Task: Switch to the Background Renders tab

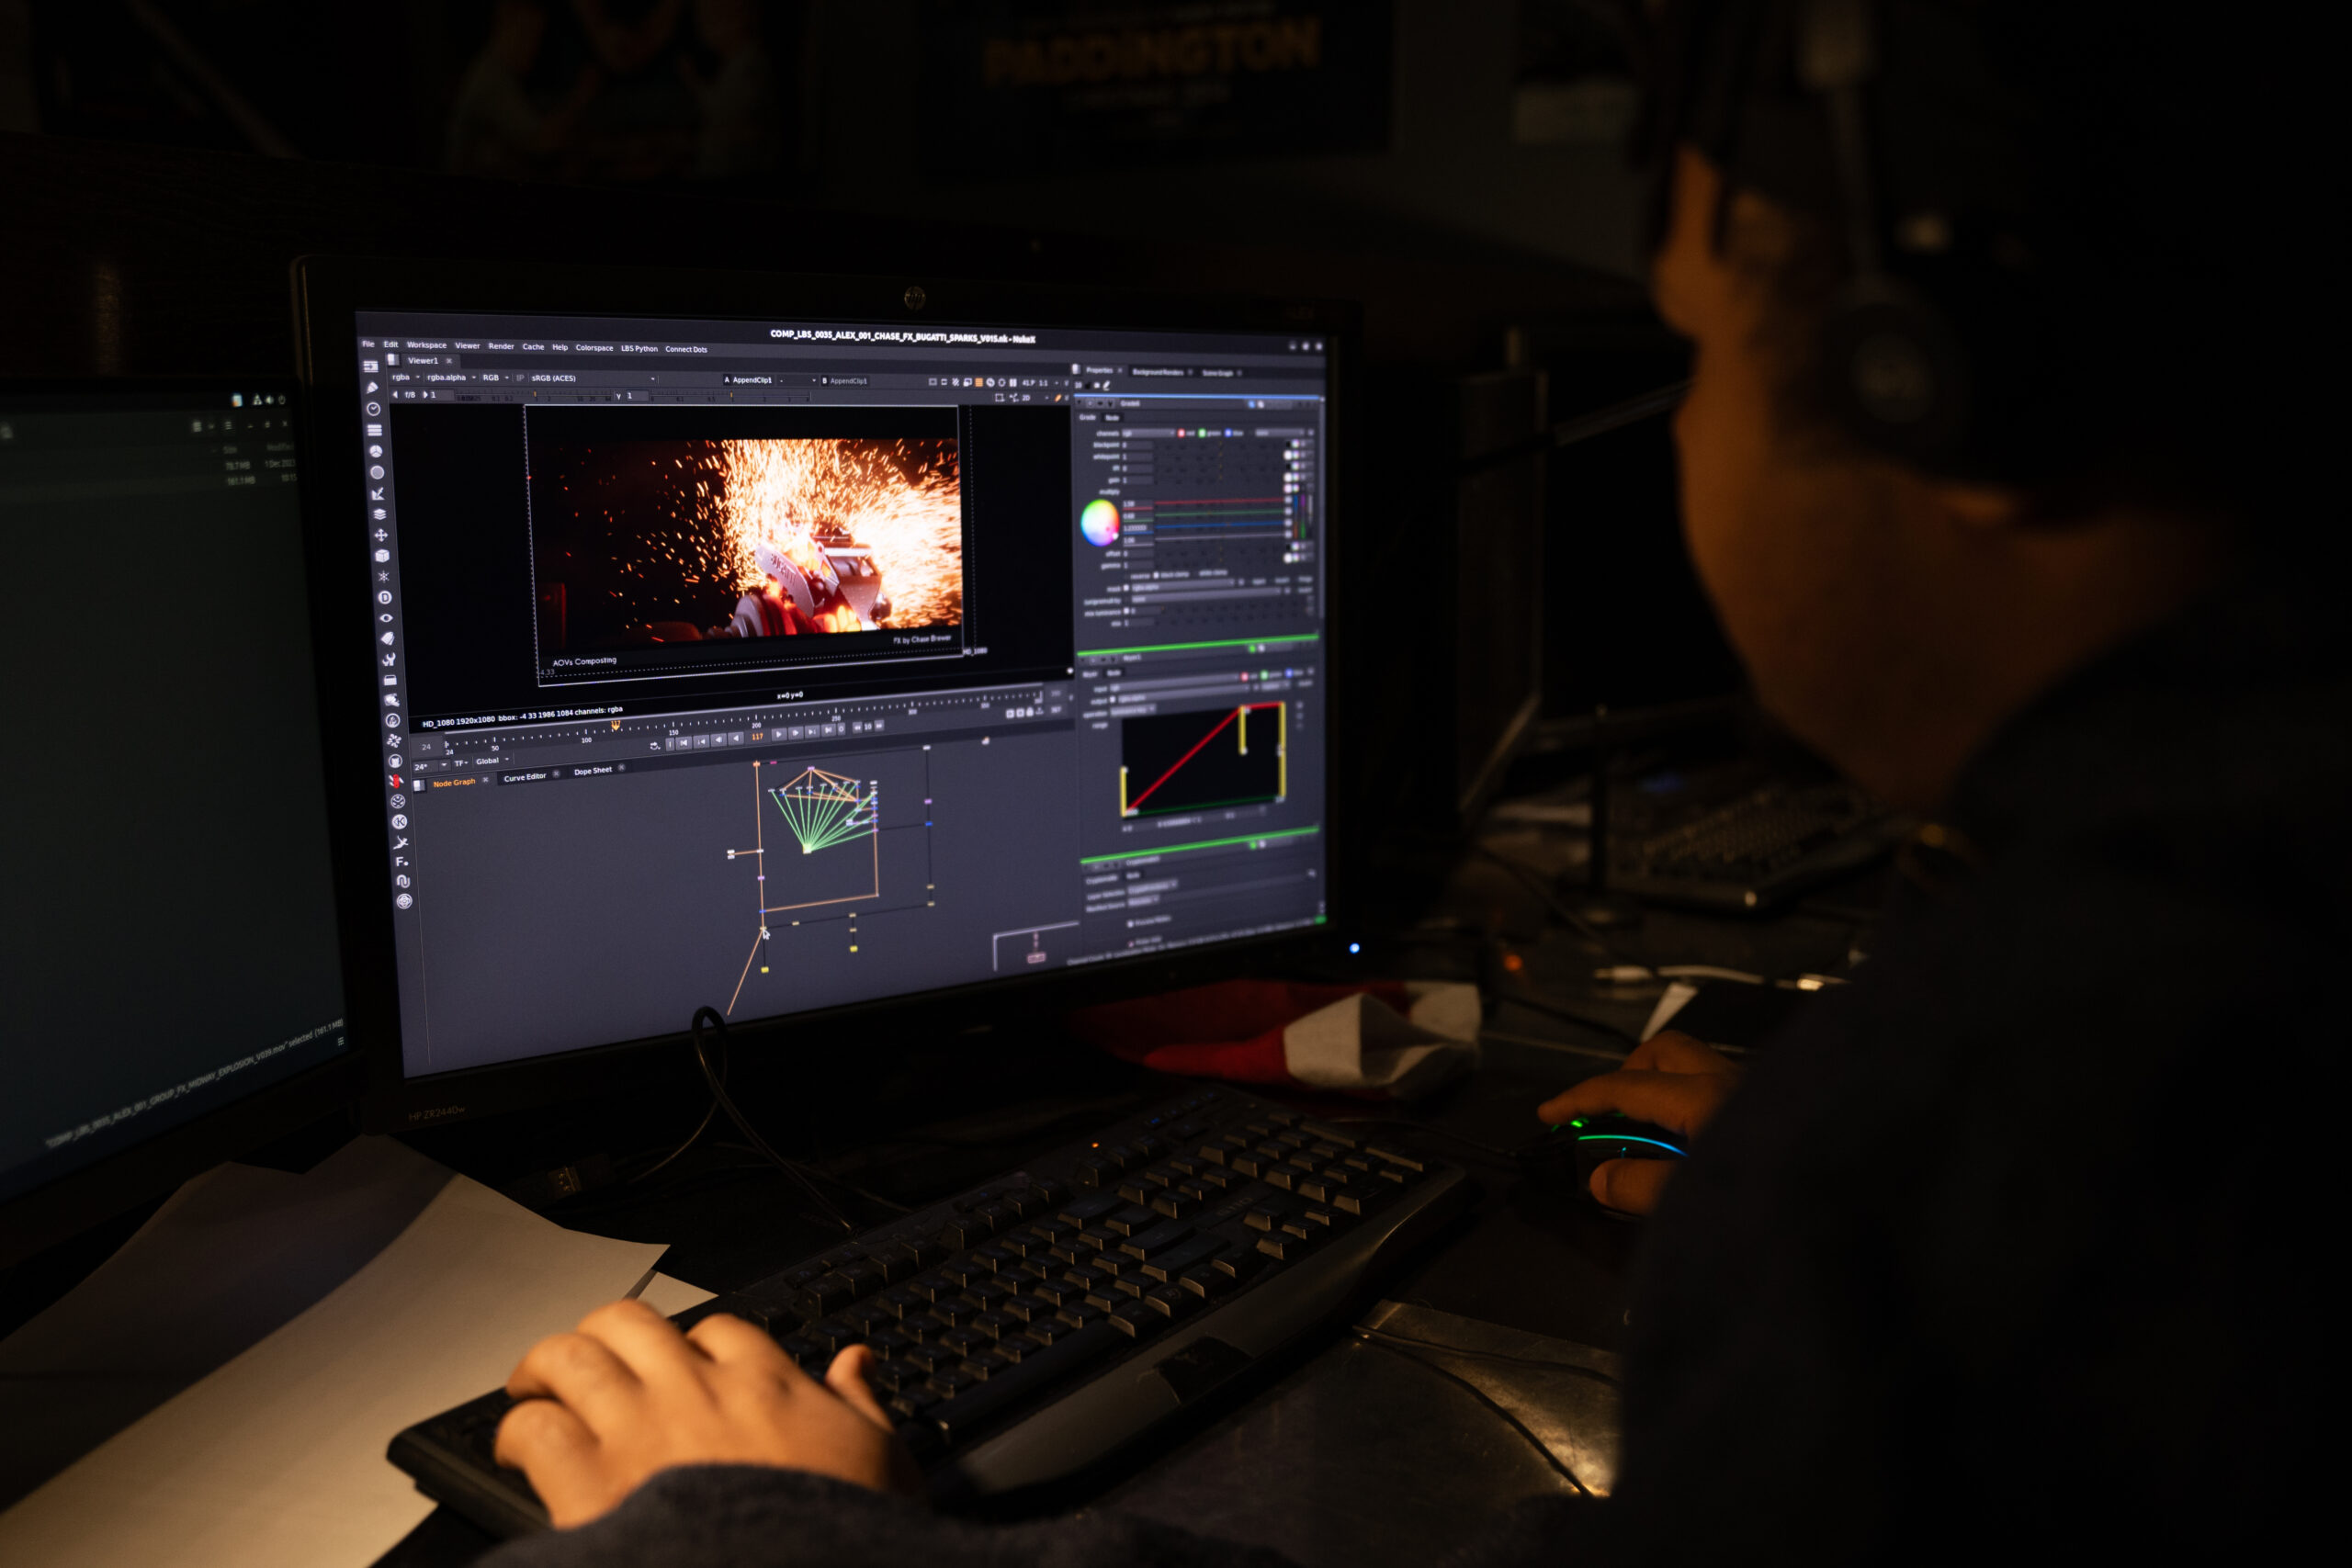Action: point(1158,371)
